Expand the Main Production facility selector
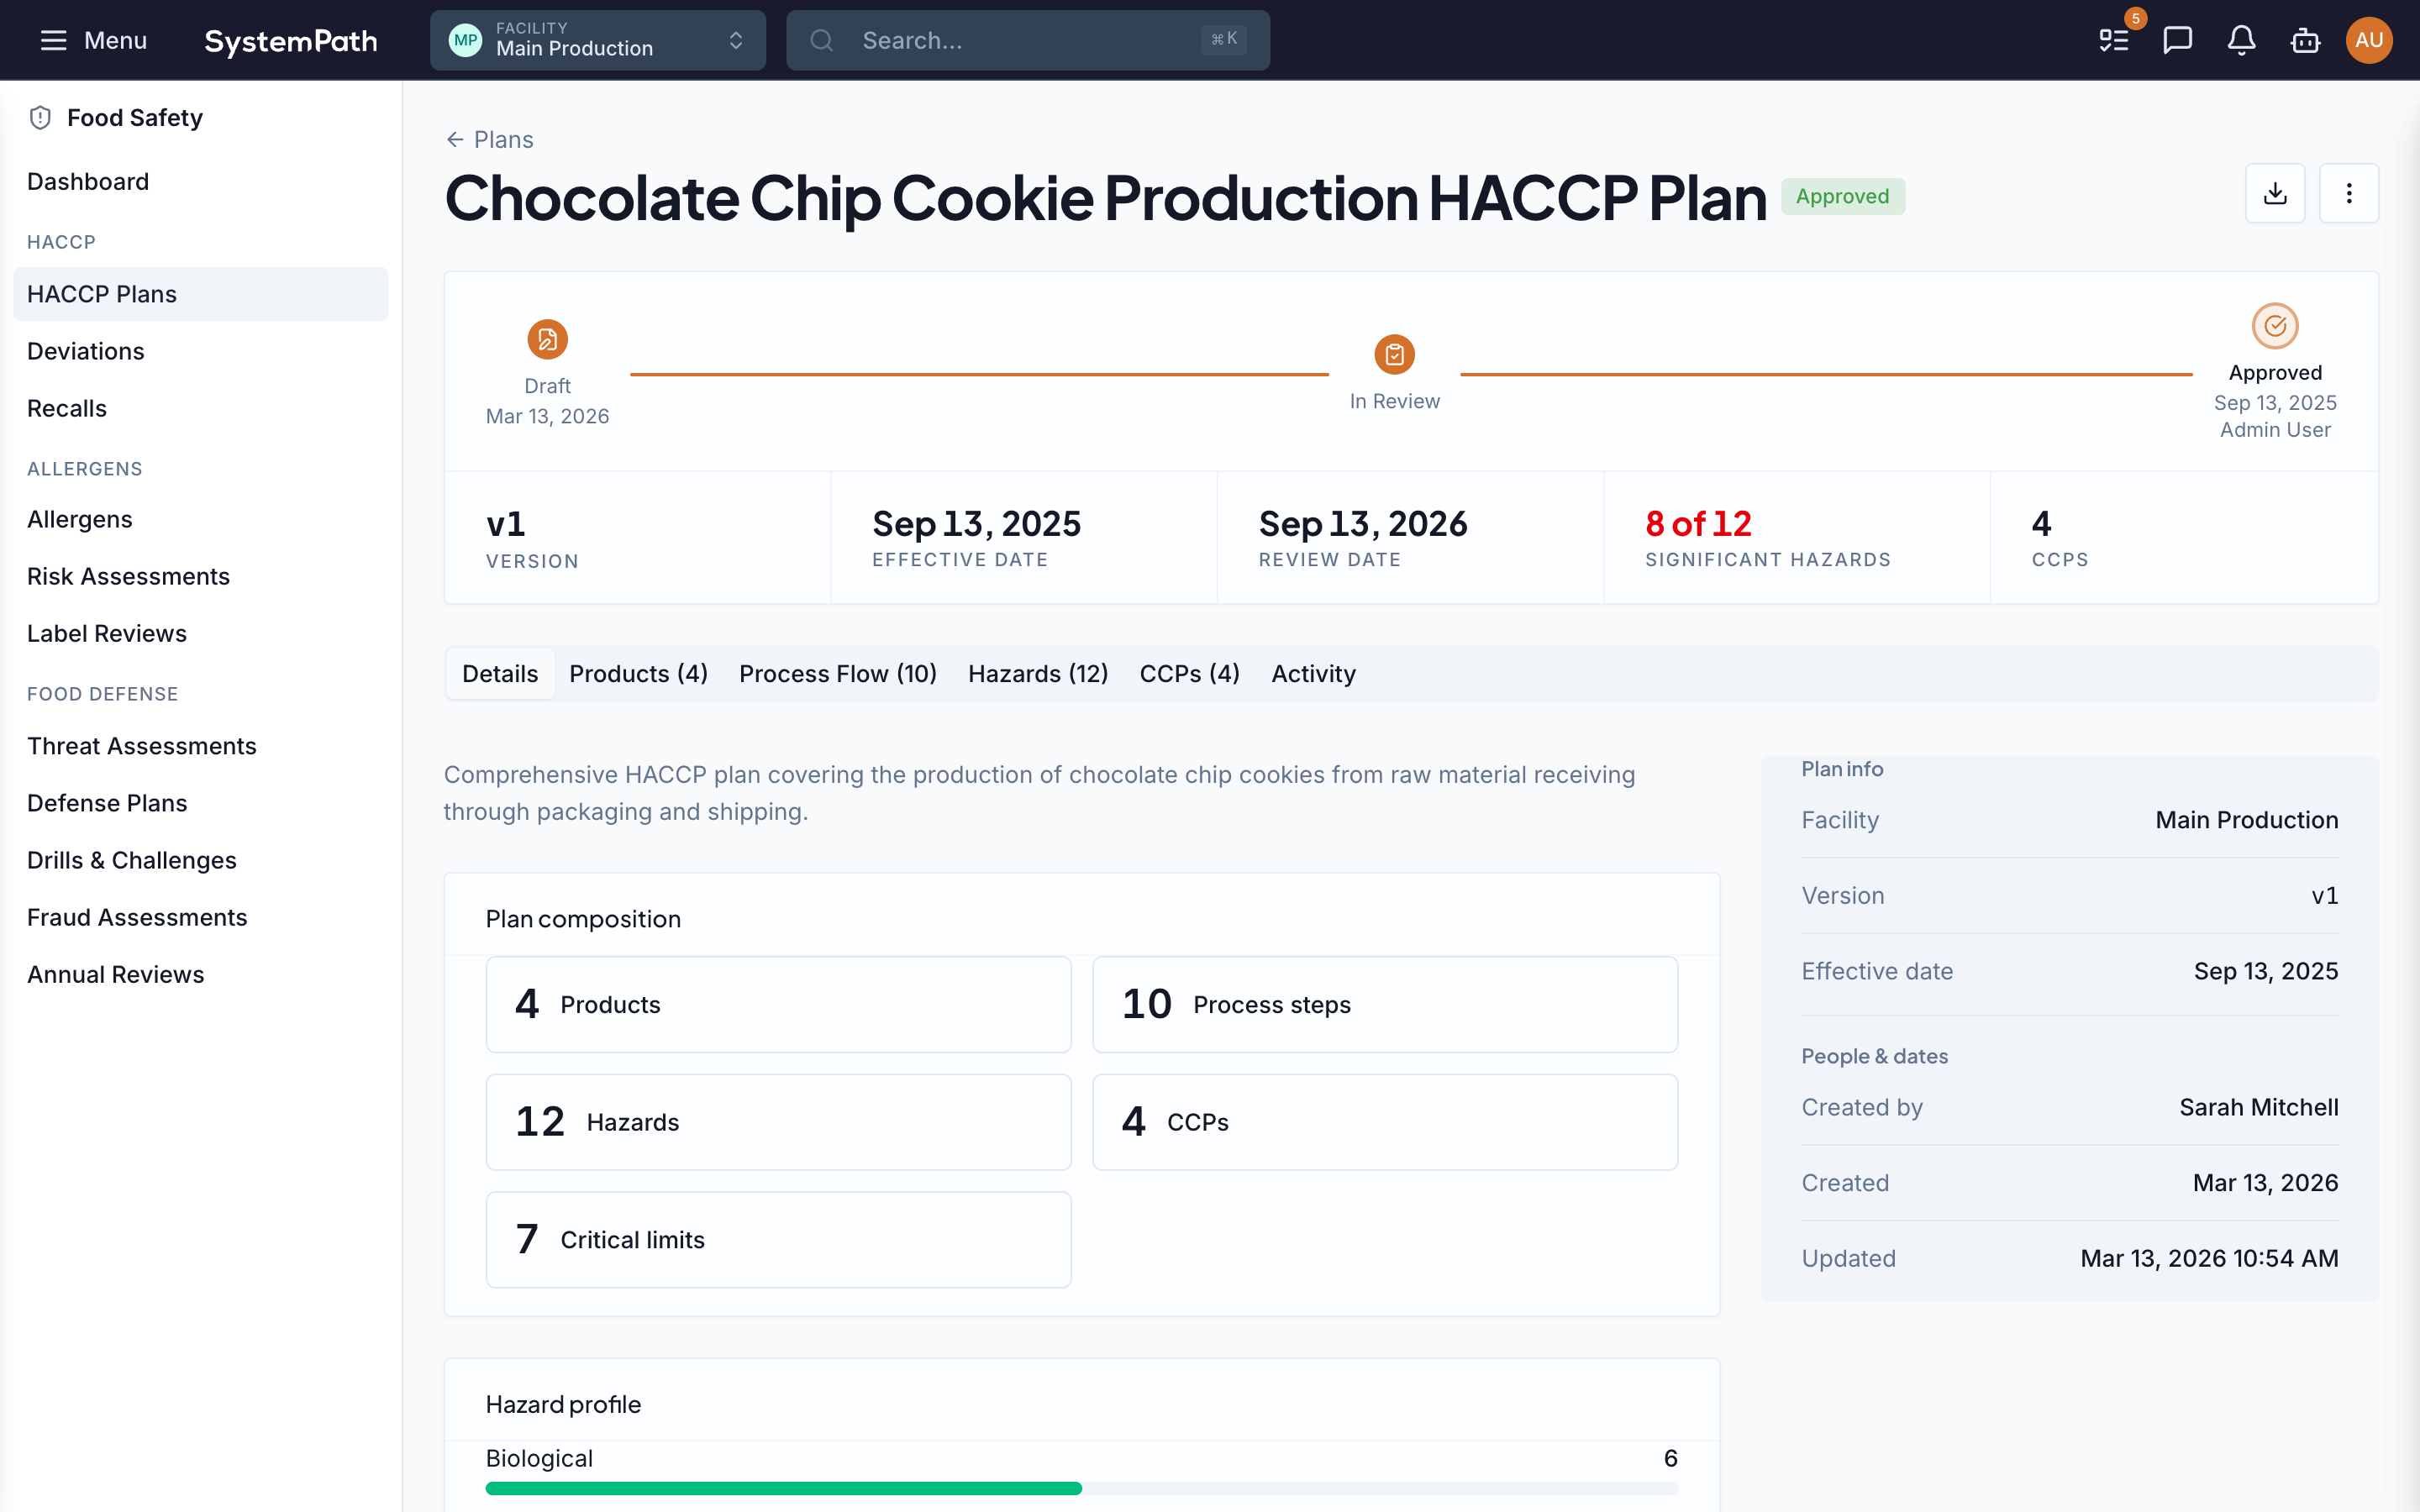Screen dimensions: 2420x1512 click(597, 40)
